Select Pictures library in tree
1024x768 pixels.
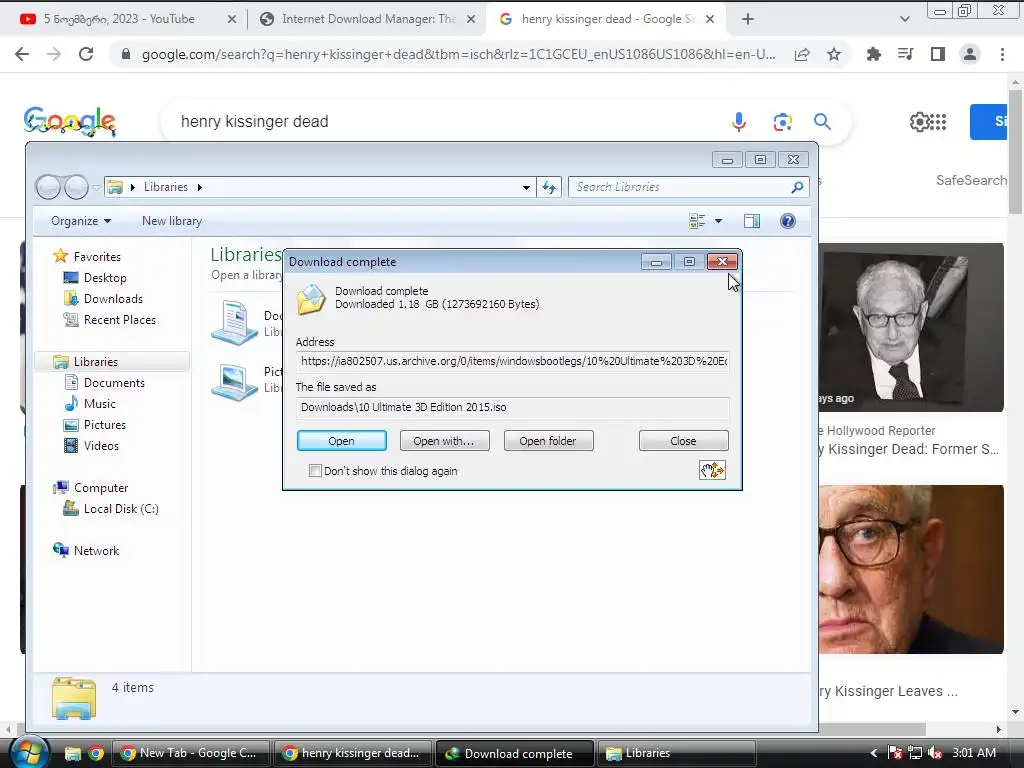coord(104,424)
